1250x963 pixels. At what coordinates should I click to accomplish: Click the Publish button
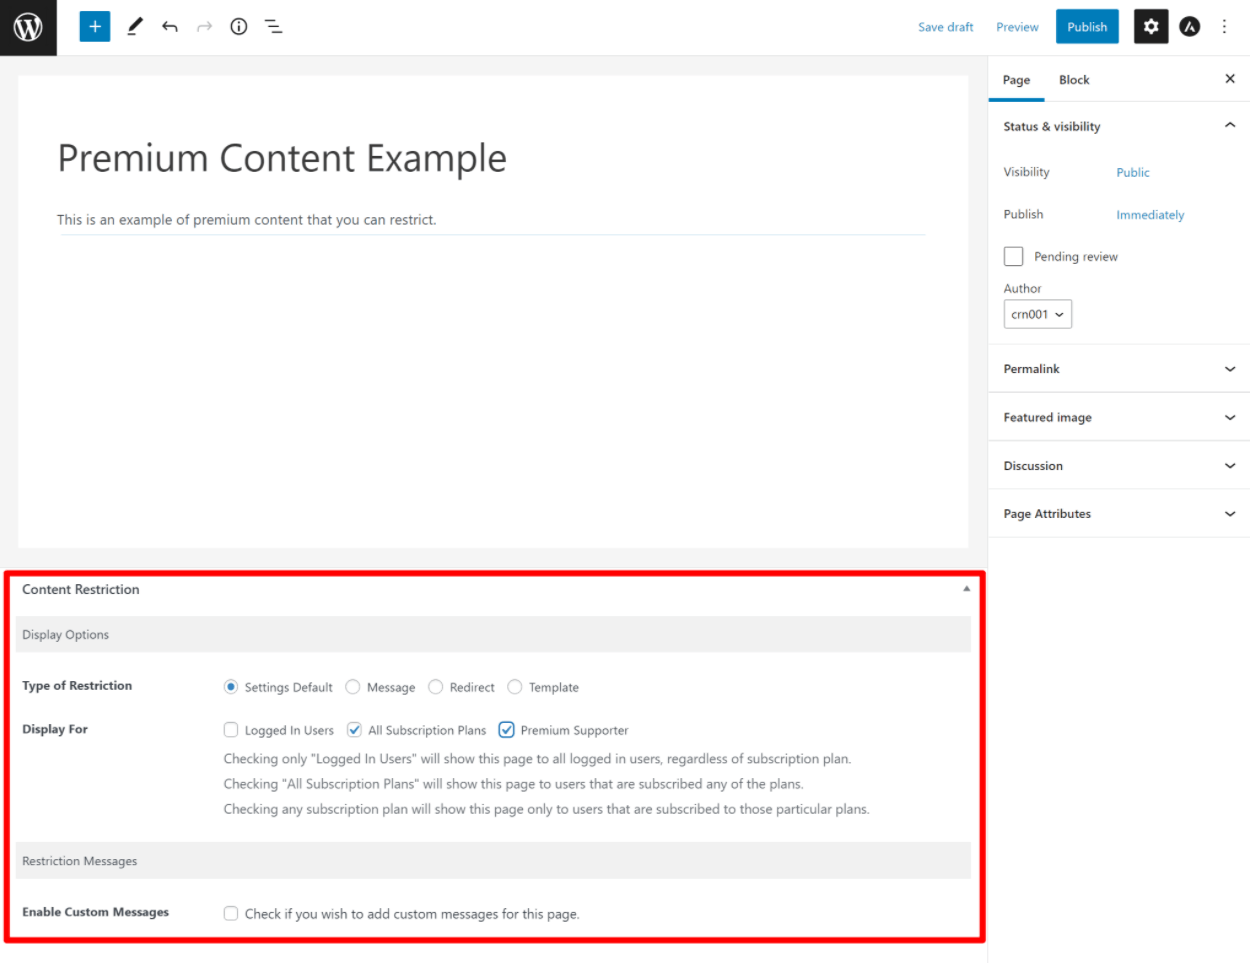[1087, 27]
